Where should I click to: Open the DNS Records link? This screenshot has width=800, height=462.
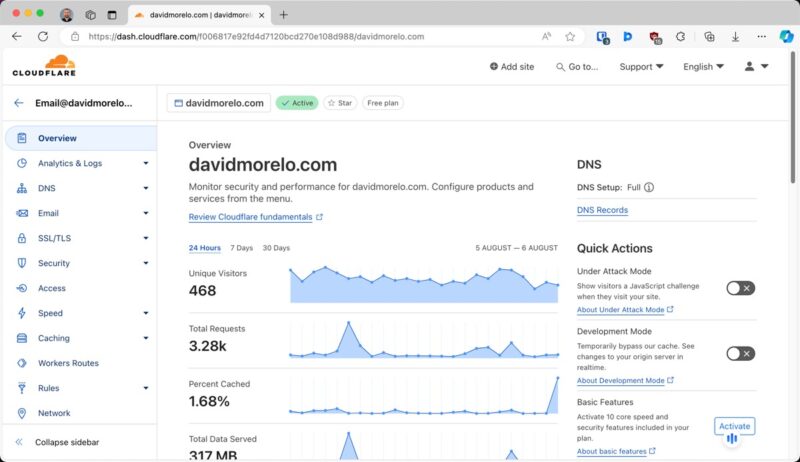pos(602,210)
